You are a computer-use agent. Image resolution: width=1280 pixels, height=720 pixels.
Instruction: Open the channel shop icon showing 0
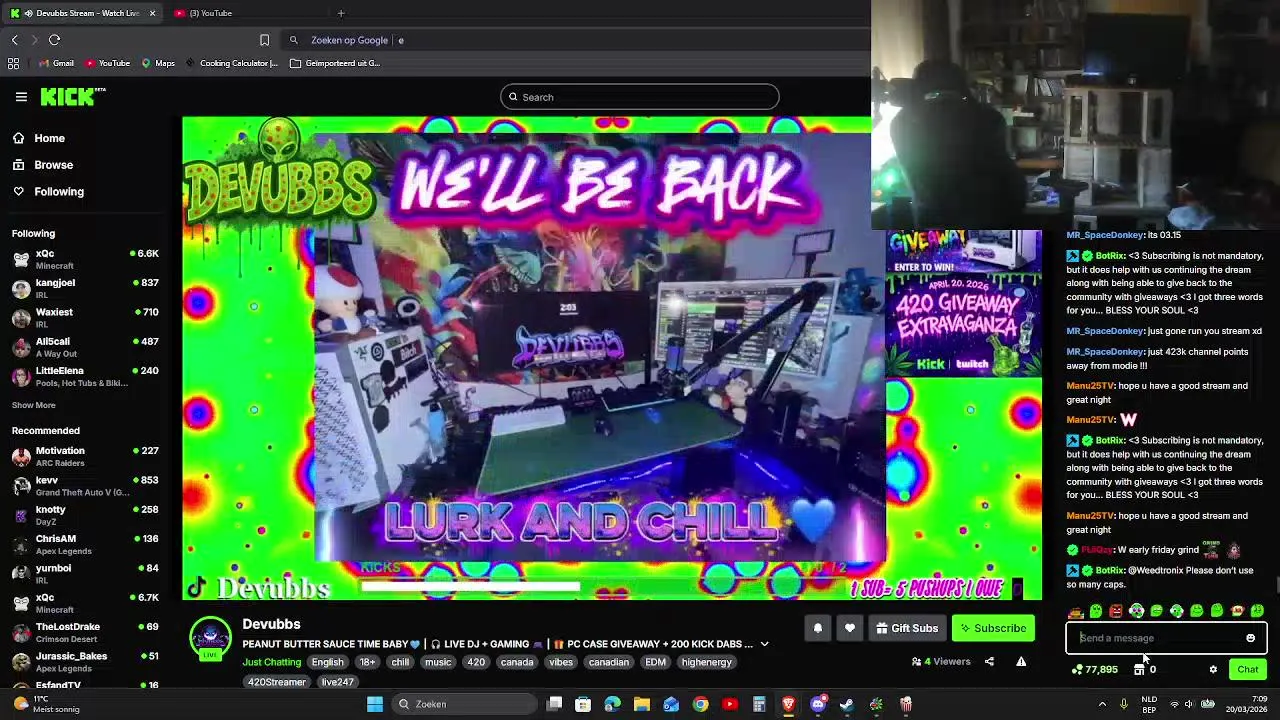coord(1144,670)
